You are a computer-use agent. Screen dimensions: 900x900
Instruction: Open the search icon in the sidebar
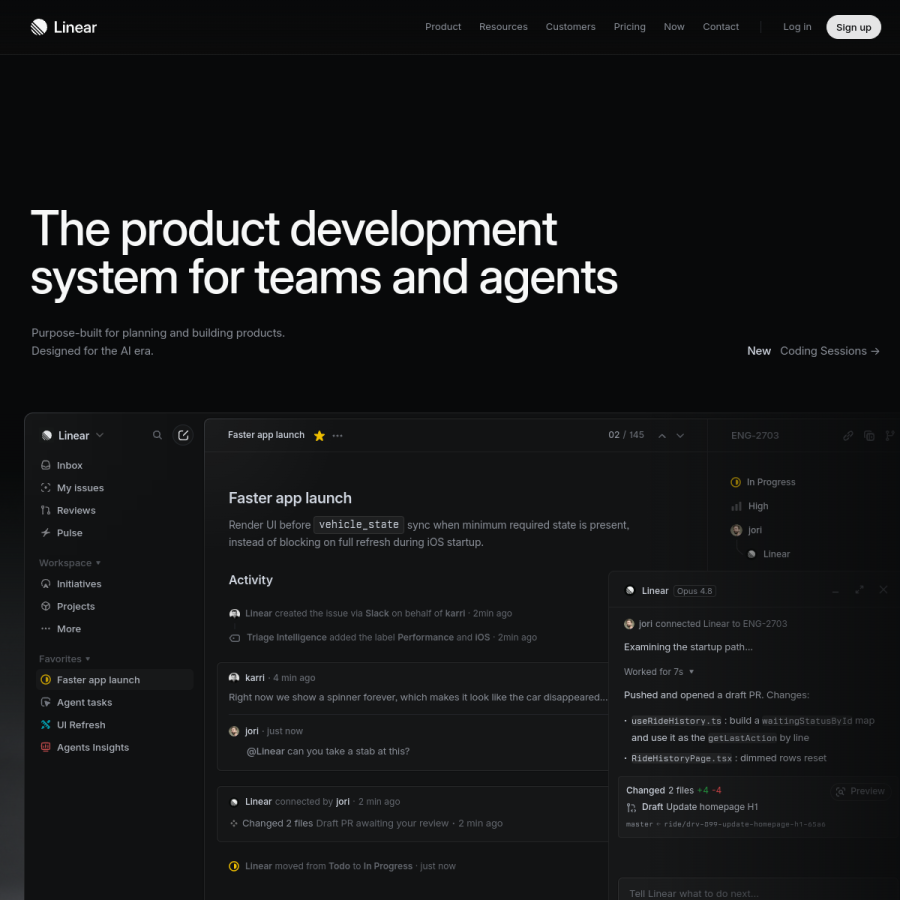[157, 435]
